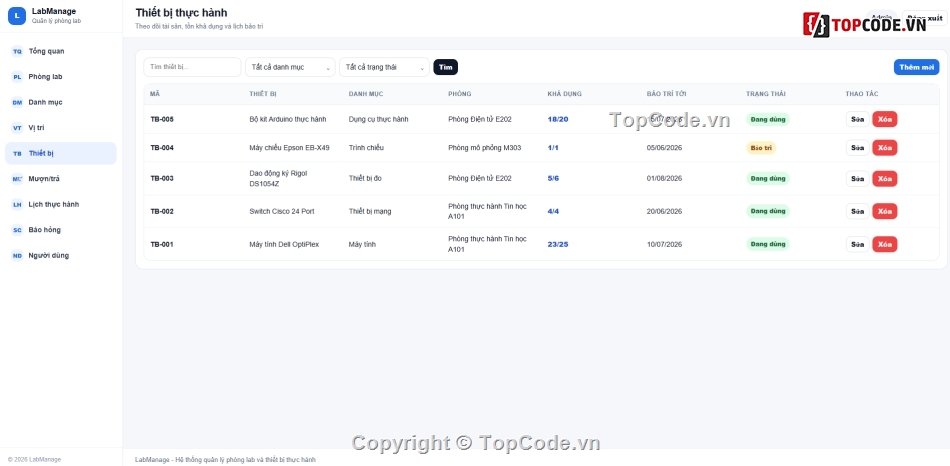
Task: Click the BẢO TRÌ TỚI column header
Action: tap(666, 94)
